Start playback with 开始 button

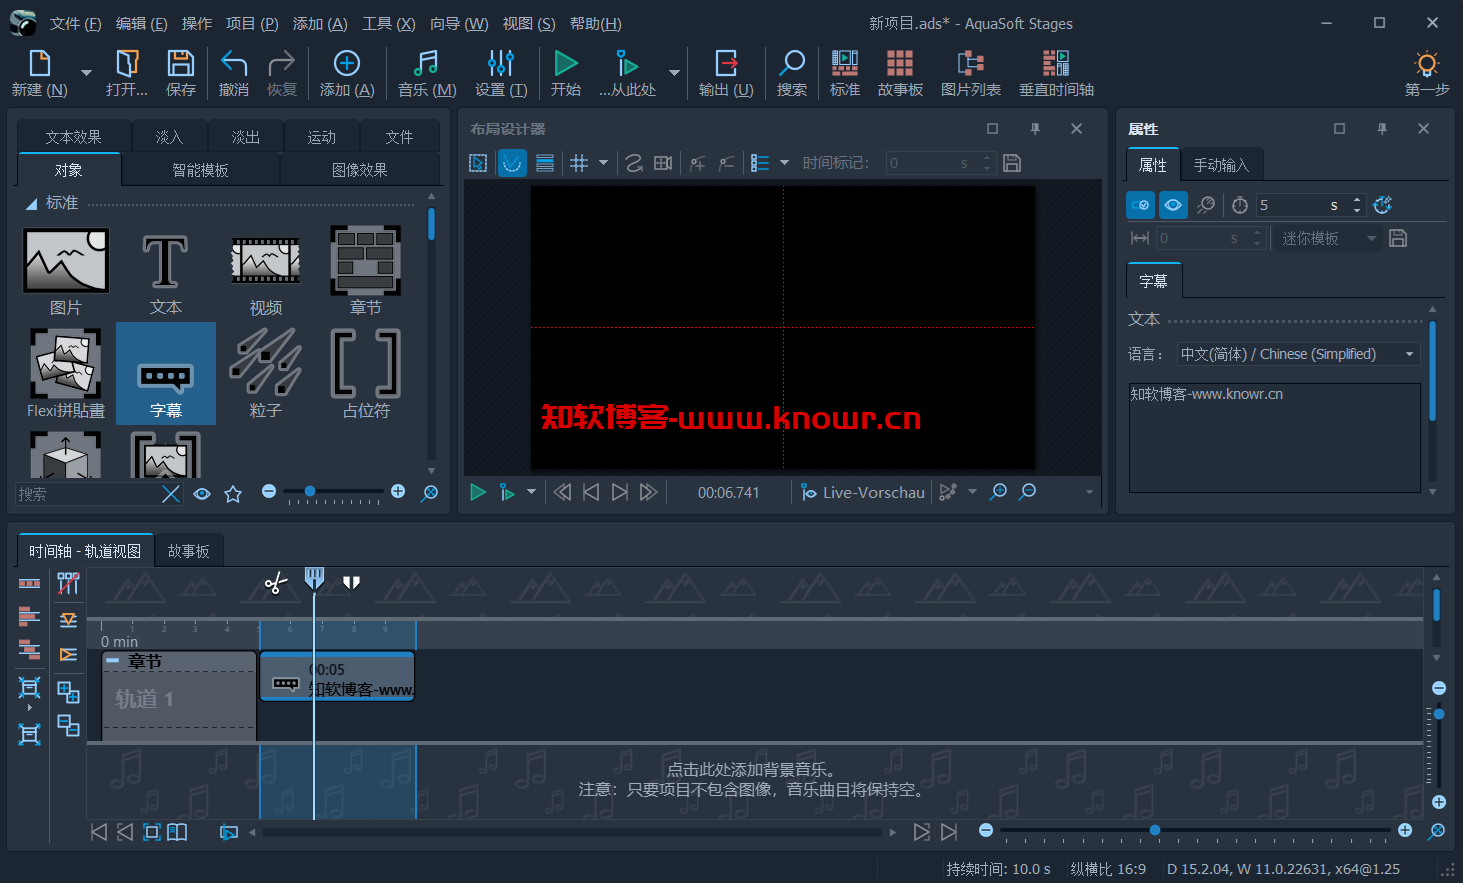[566, 74]
